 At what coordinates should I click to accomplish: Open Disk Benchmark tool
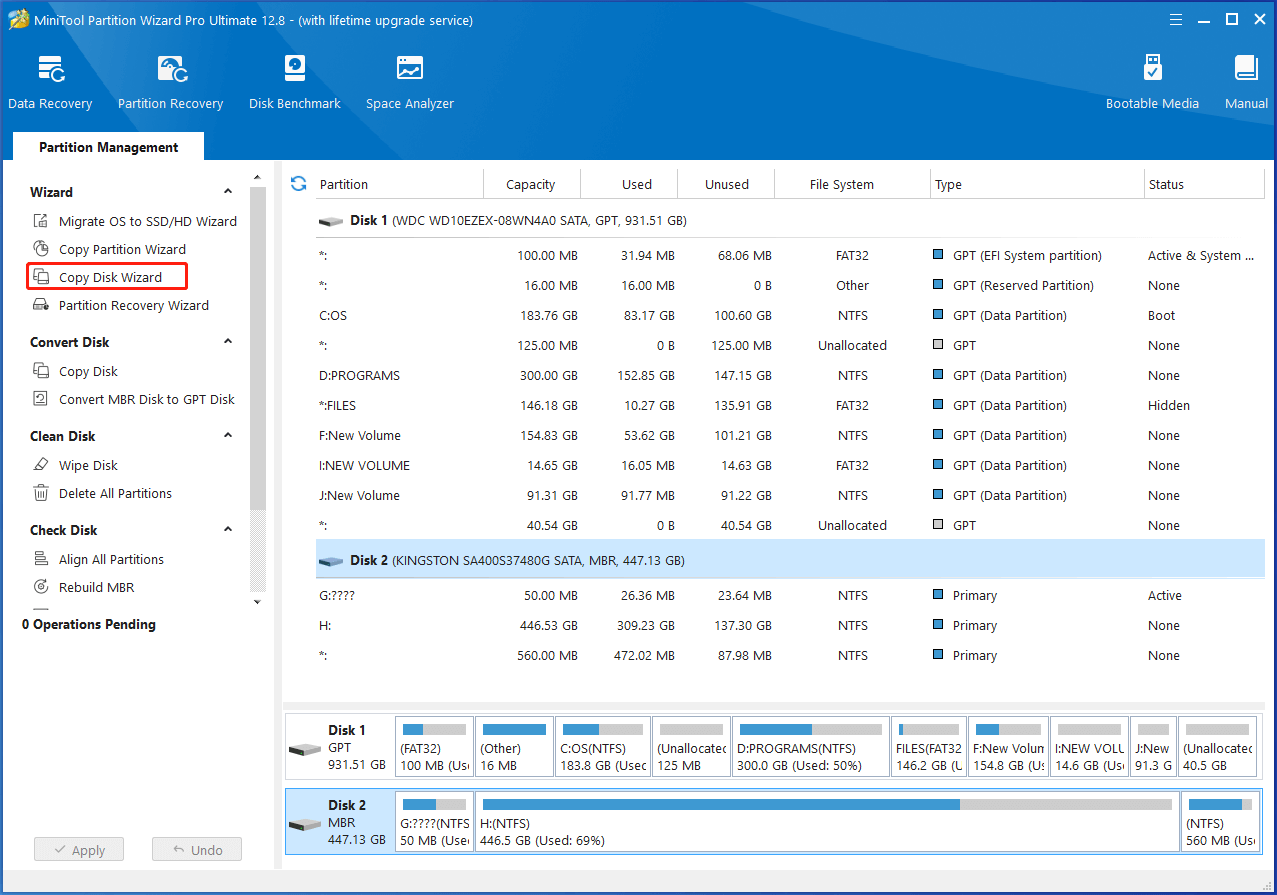click(295, 82)
